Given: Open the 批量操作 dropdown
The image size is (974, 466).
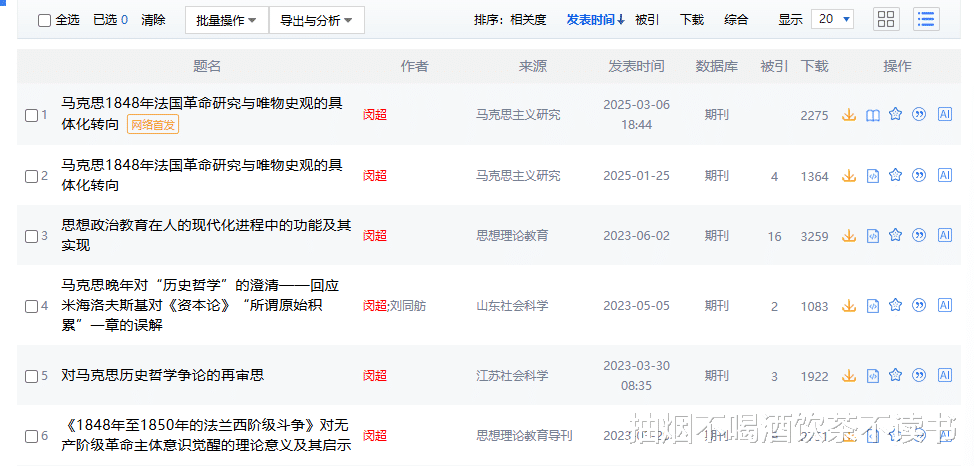Looking at the screenshot, I should click(227, 21).
